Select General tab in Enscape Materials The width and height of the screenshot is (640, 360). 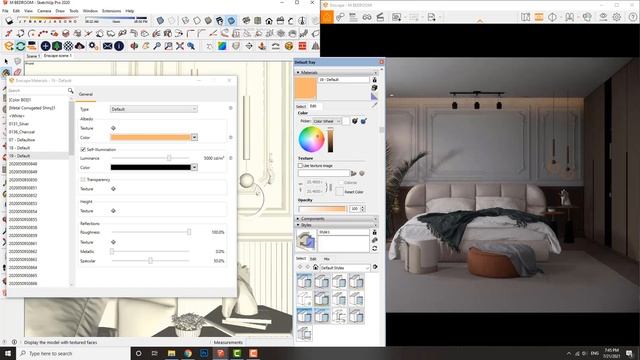point(86,94)
